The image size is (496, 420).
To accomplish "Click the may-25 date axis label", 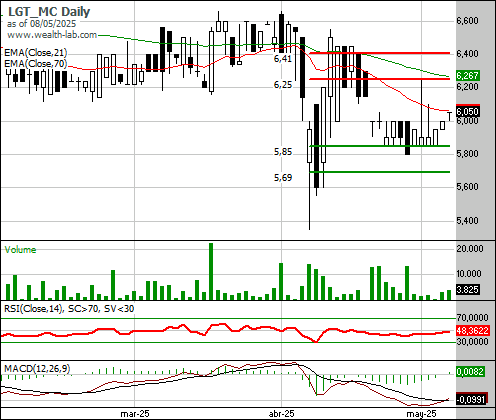I will coord(422,414).
